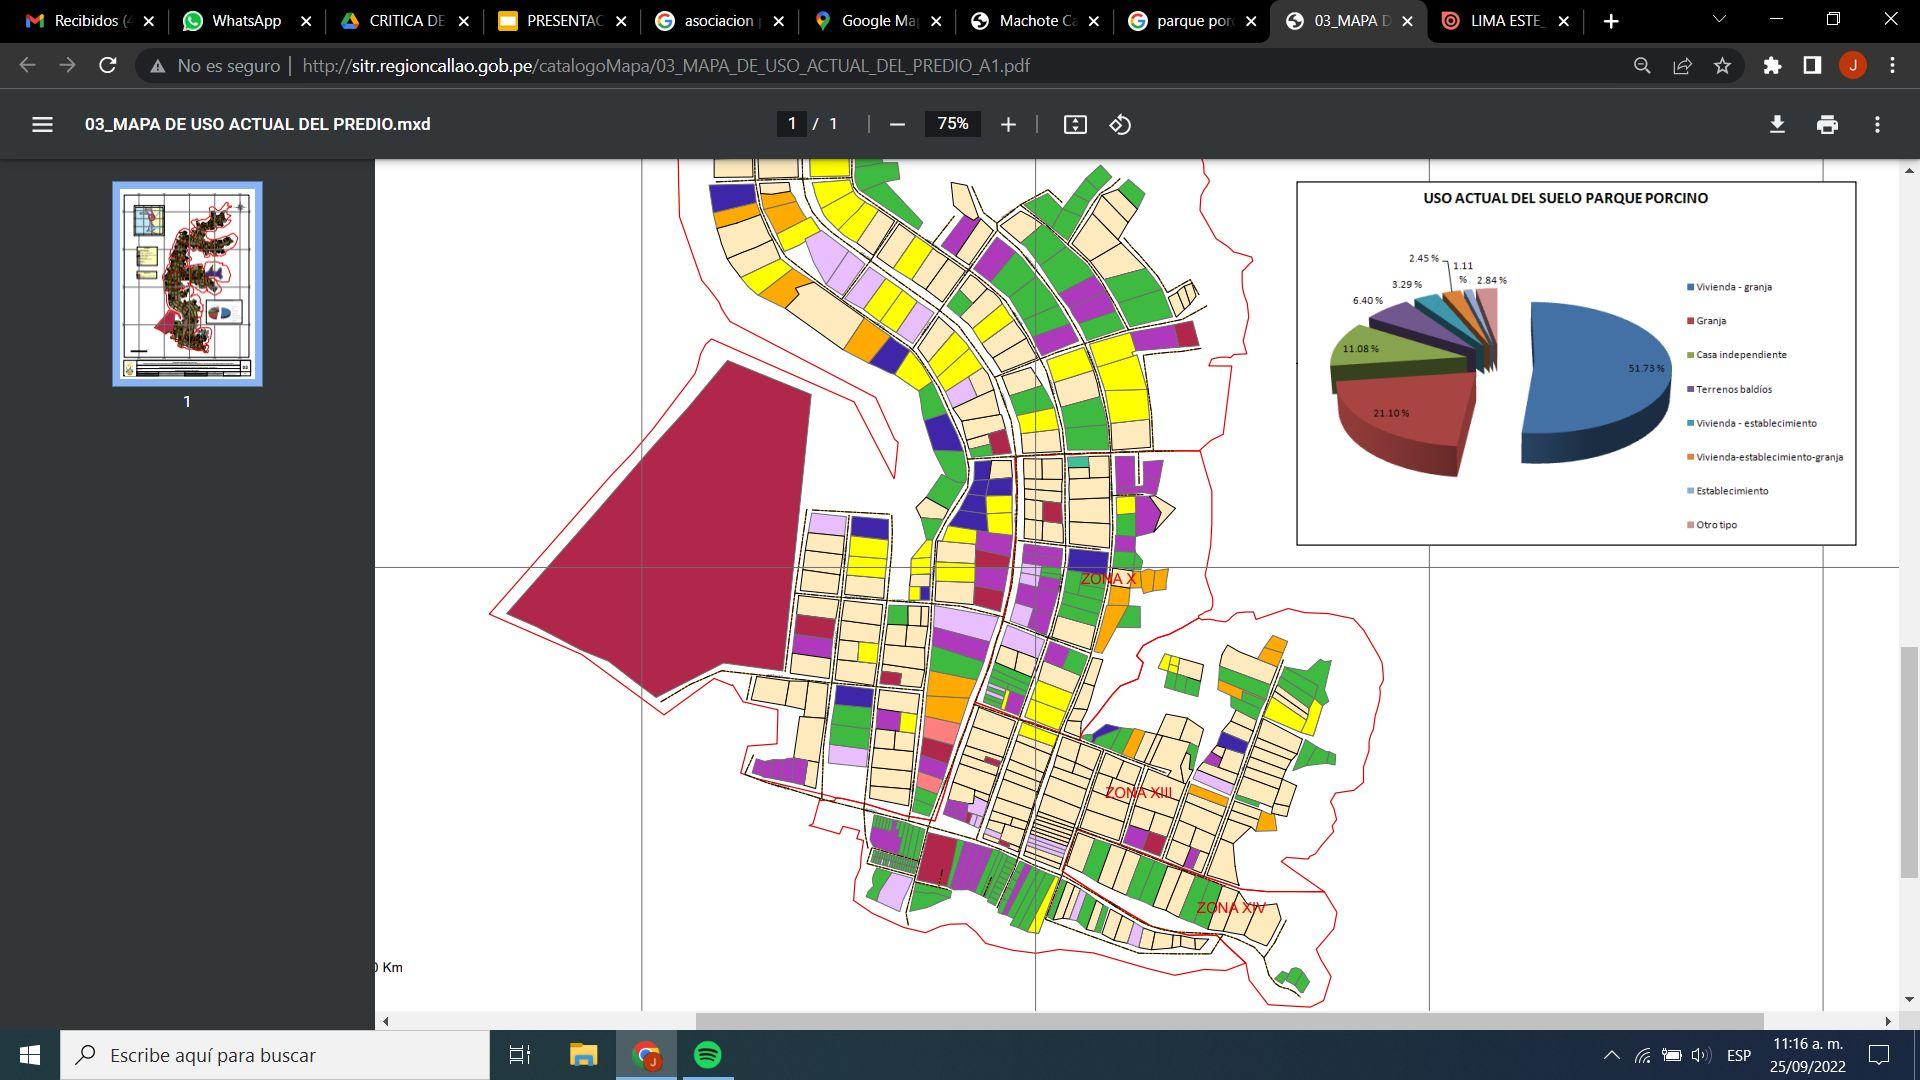Show hidden system tray icons

click(1611, 1055)
